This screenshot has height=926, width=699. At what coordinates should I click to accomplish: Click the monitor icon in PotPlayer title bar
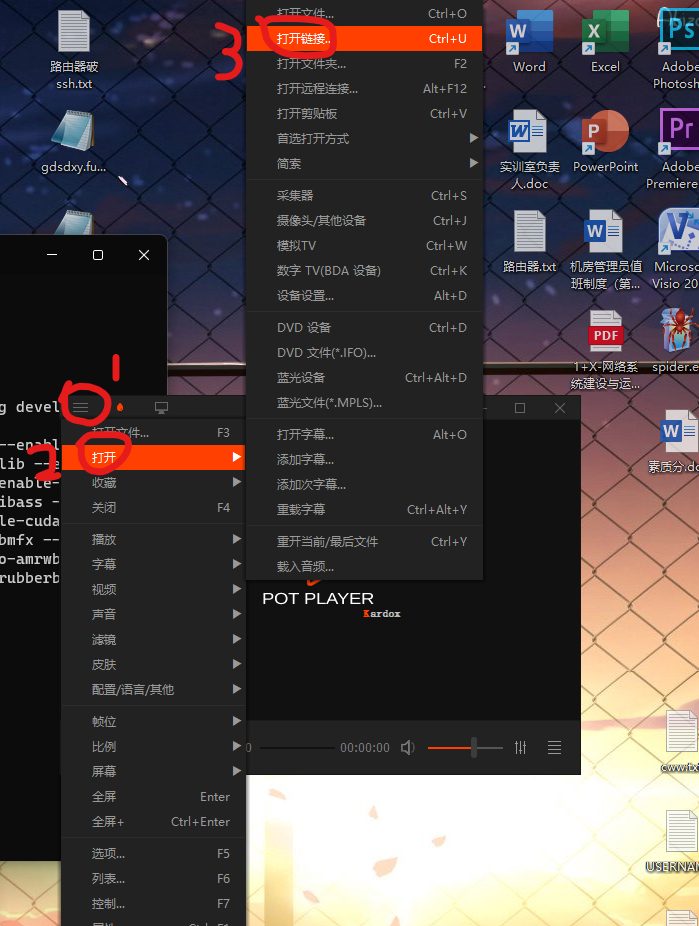[x=161, y=407]
